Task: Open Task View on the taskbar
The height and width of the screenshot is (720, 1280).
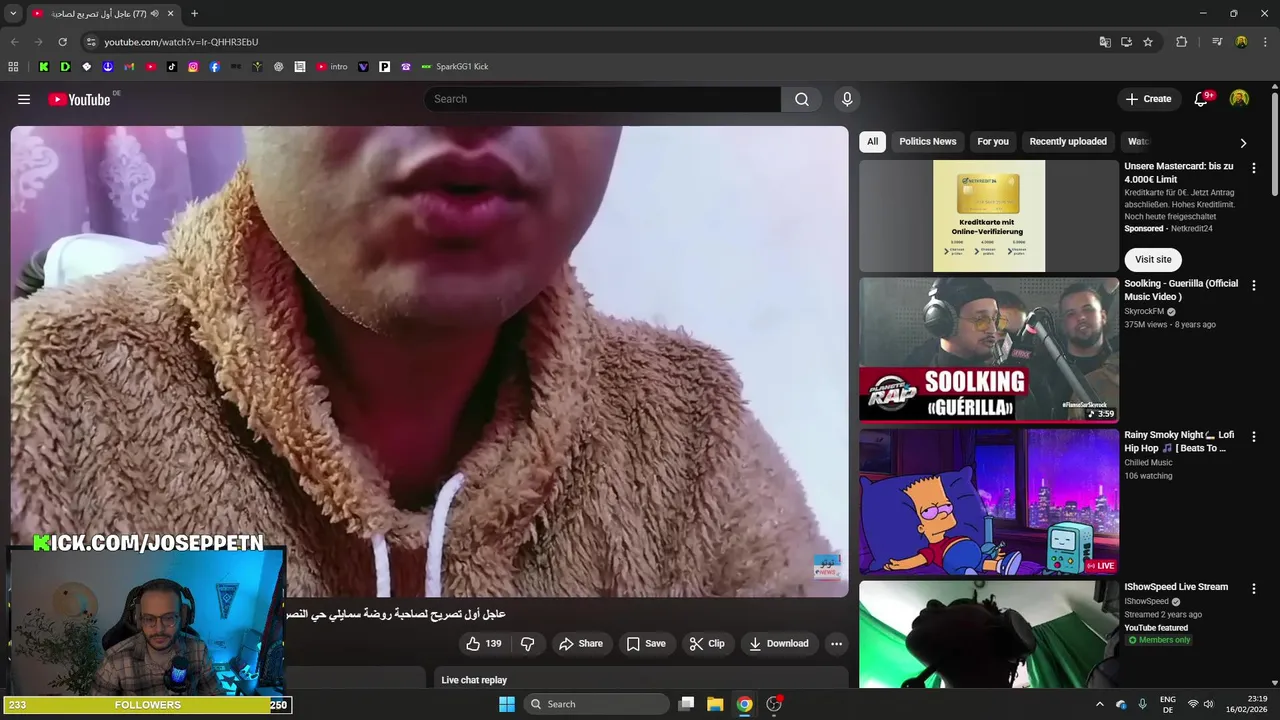Action: click(x=686, y=704)
